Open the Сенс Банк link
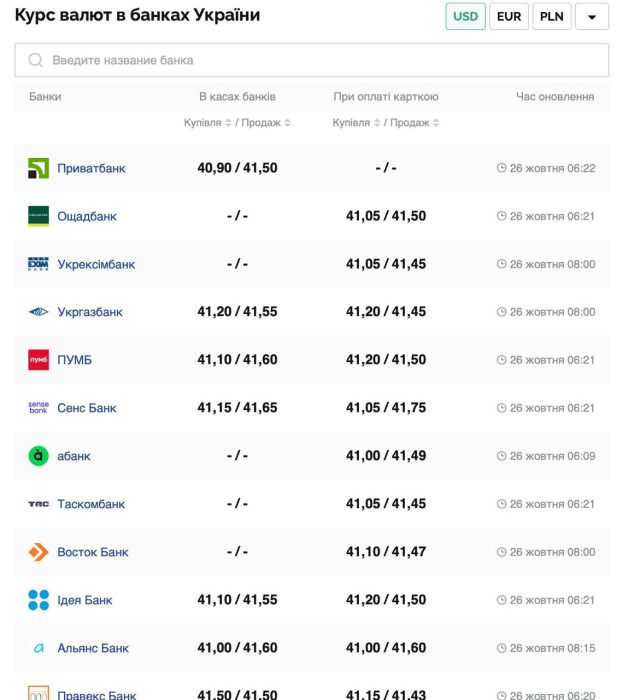Viewport: 617px width, 700px height. point(87,408)
